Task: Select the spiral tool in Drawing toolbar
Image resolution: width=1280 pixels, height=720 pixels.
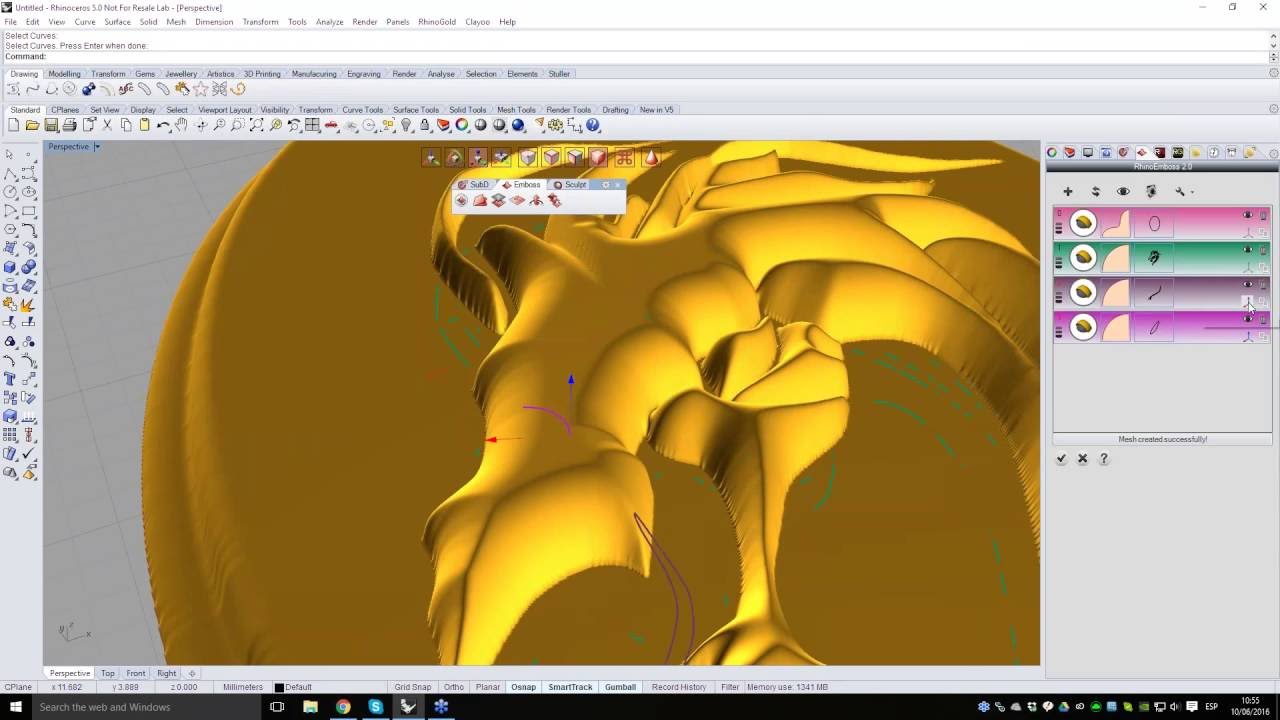Action: click(238, 89)
